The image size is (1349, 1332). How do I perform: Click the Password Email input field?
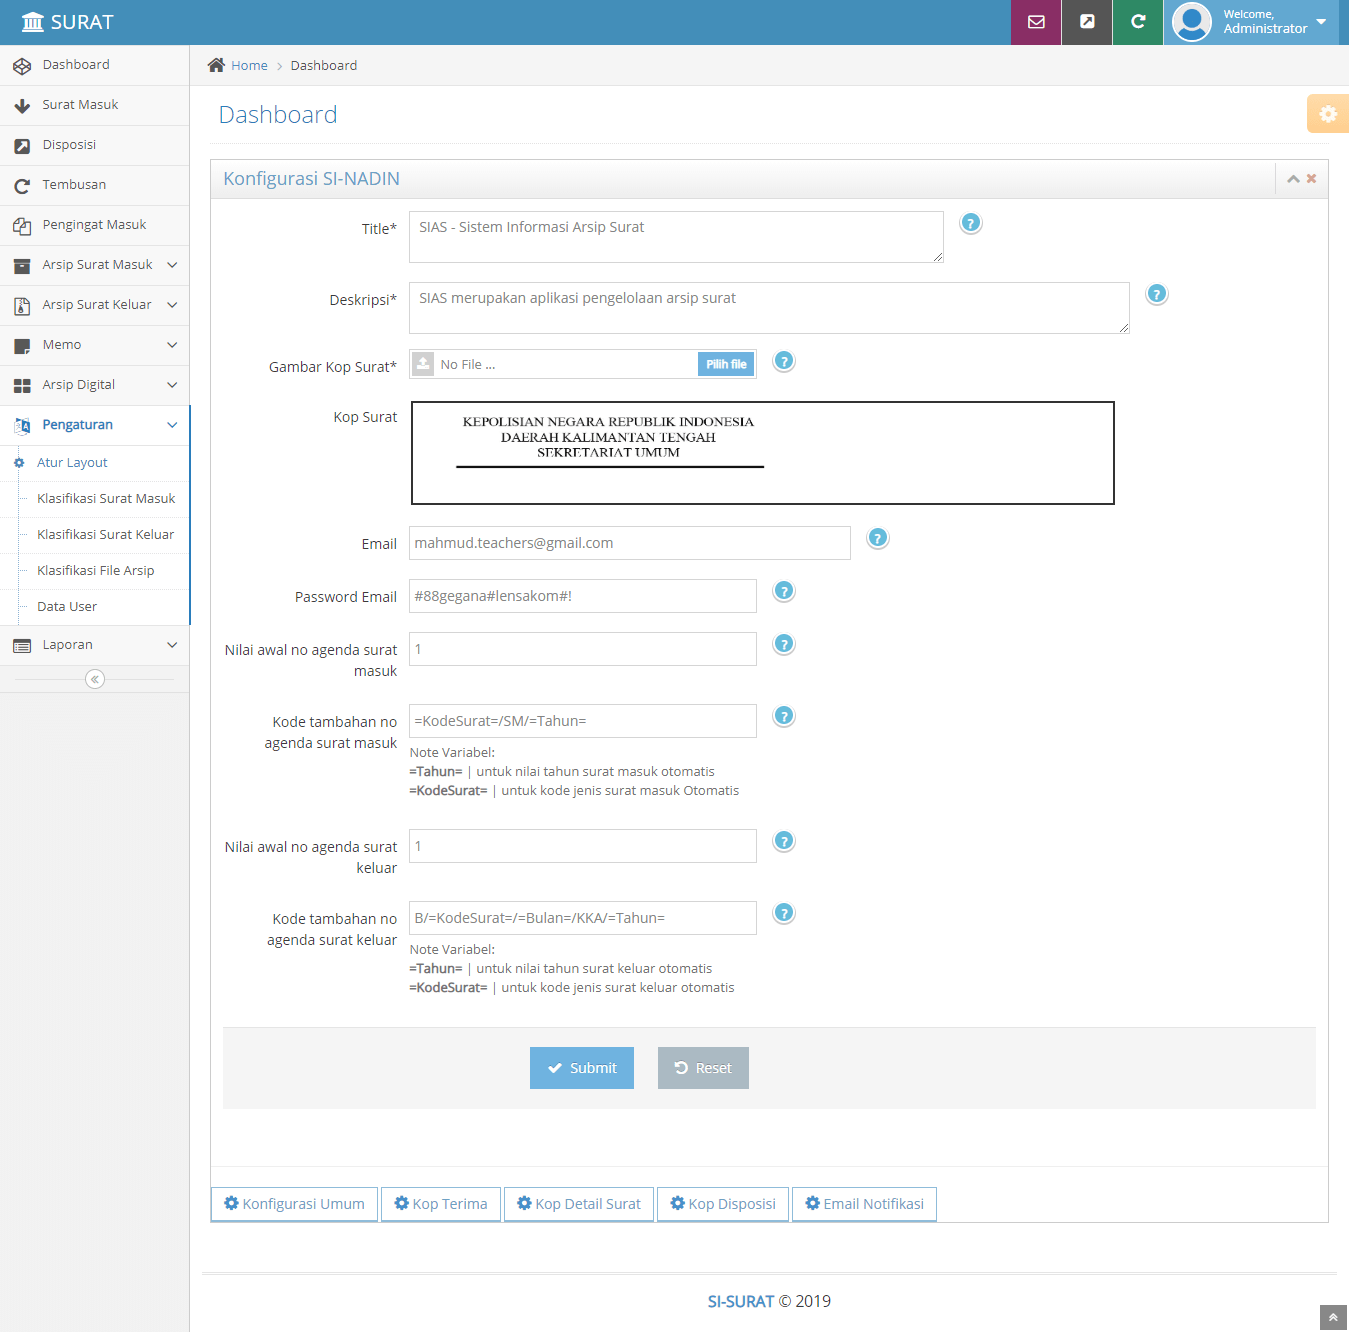pyautogui.click(x=583, y=596)
